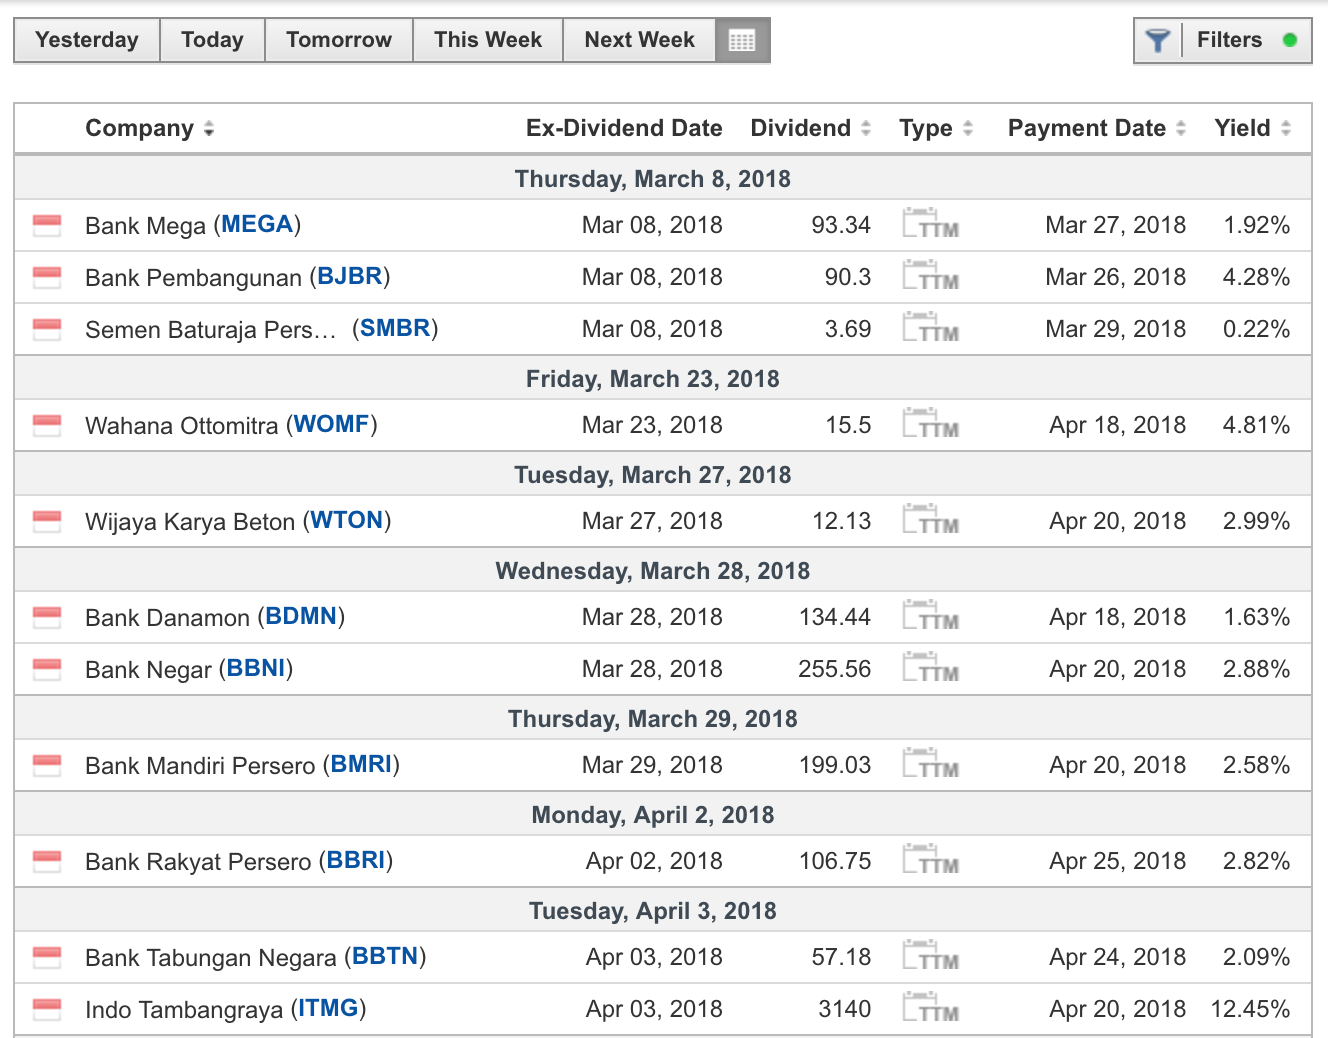Sort table by Company column
The width and height of the screenshot is (1328, 1038).
[x=150, y=128]
